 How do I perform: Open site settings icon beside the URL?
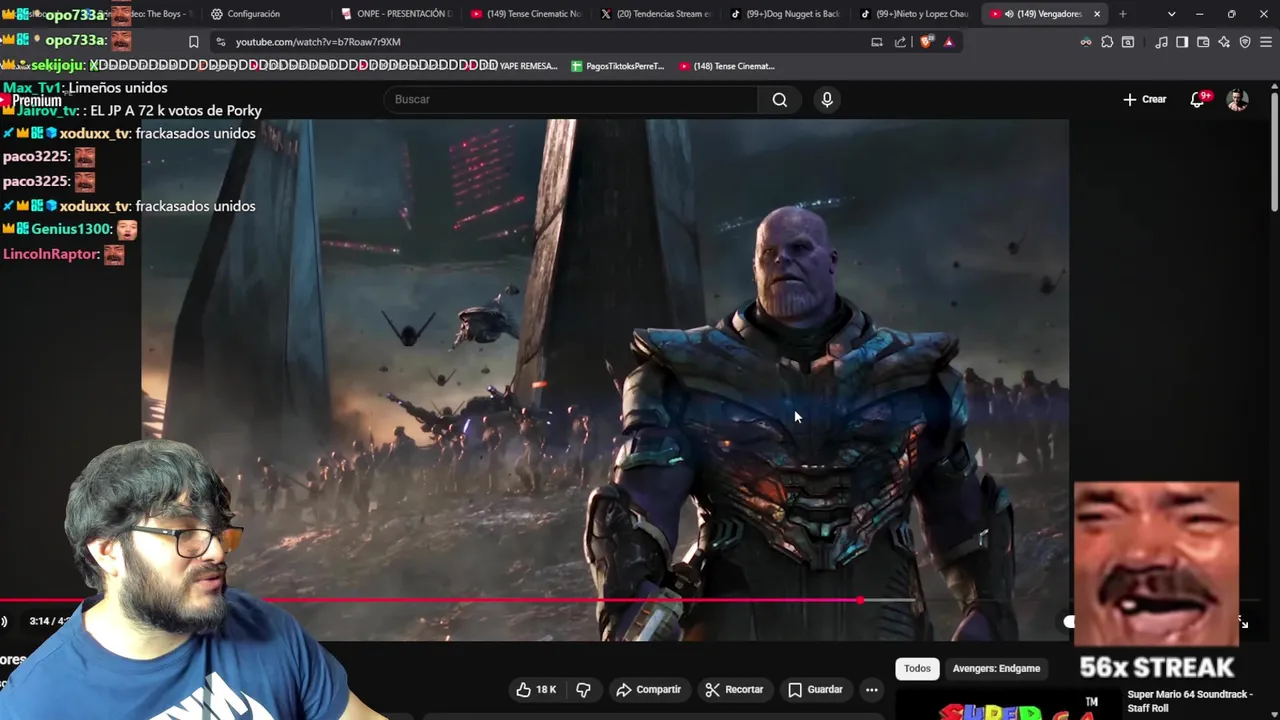tap(219, 42)
